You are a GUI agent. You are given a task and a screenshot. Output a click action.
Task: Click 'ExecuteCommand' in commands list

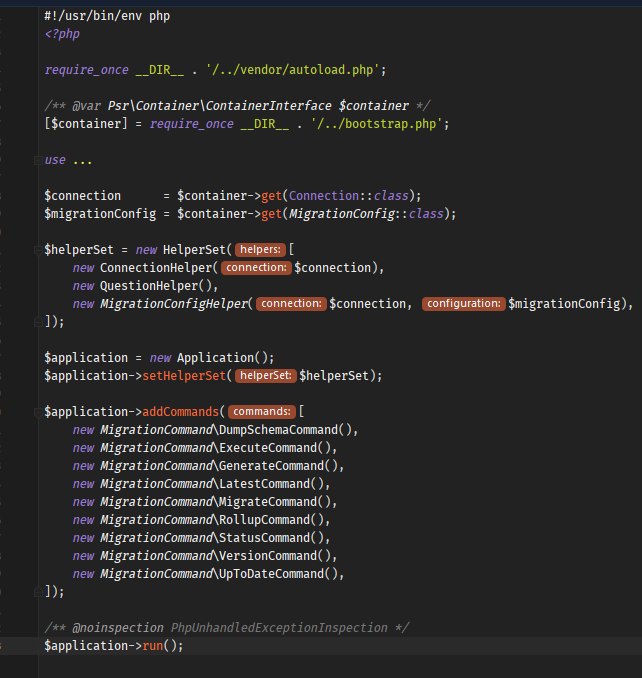pyautogui.click(x=268, y=448)
